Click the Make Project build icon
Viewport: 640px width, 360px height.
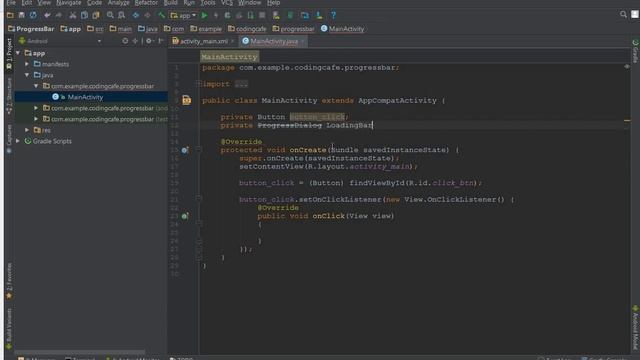pos(162,16)
